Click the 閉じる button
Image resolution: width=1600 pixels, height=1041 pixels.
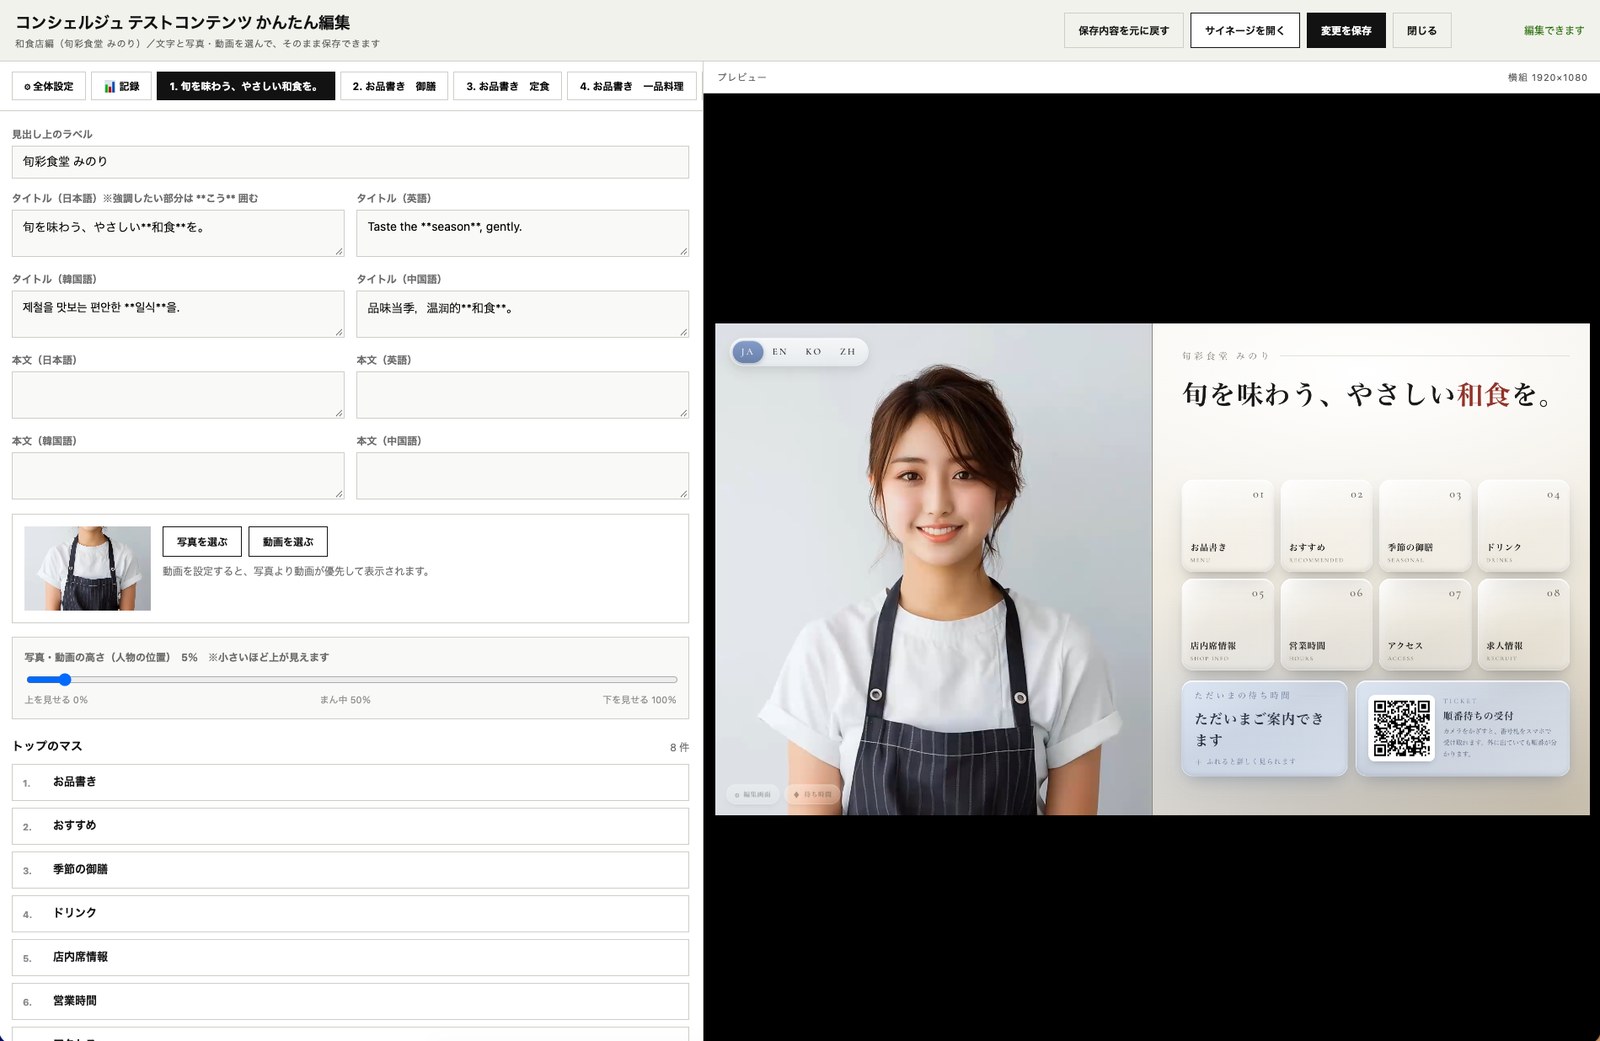tap(1422, 31)
